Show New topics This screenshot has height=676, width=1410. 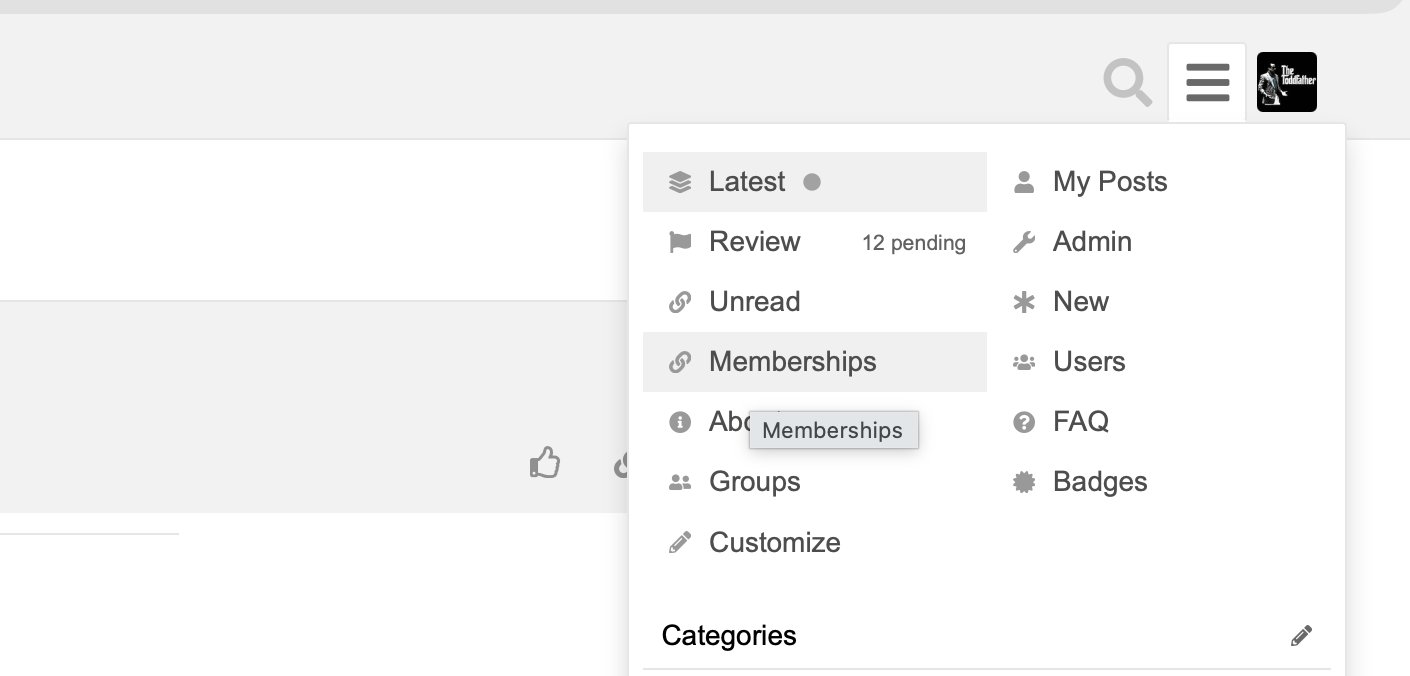(x=1080, y=302)
